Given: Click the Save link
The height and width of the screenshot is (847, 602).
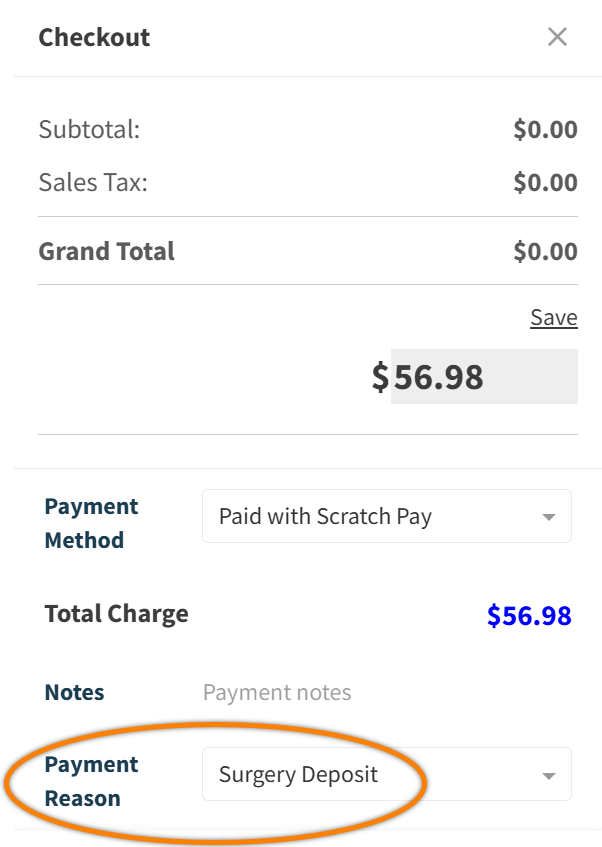Looking at the screenshot, I should [553, 317].
